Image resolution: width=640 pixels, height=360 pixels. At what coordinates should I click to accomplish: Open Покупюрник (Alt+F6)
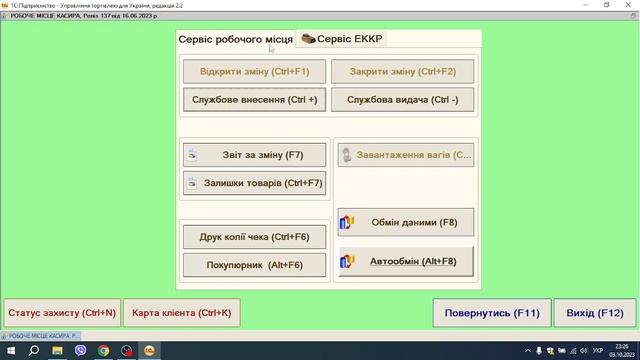click(x=254, y=265)
